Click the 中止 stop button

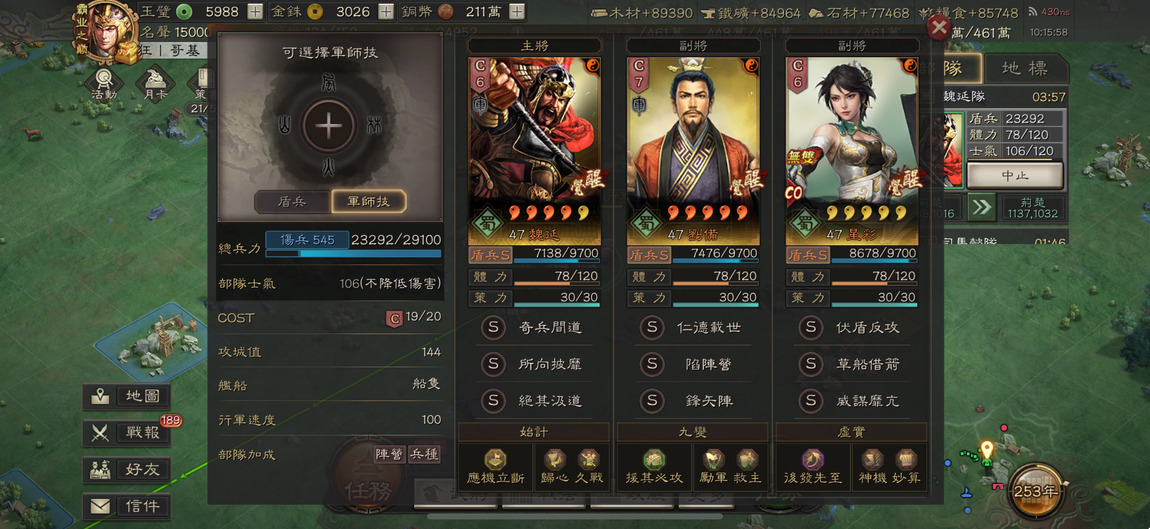(1014, 175)
